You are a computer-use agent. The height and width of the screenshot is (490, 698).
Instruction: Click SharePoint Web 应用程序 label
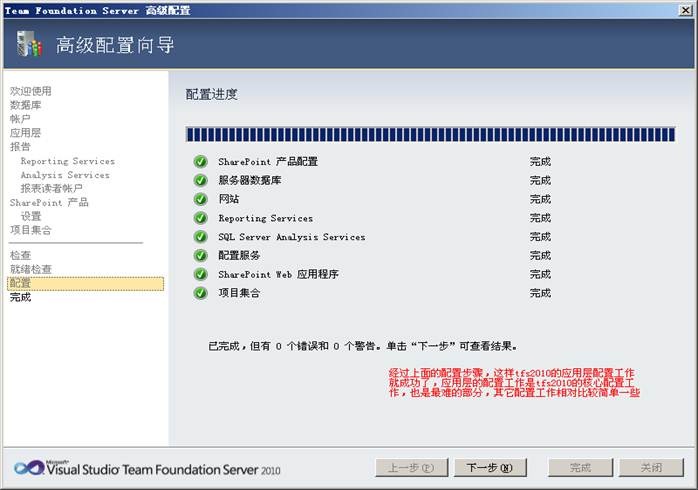pos(279,274)
